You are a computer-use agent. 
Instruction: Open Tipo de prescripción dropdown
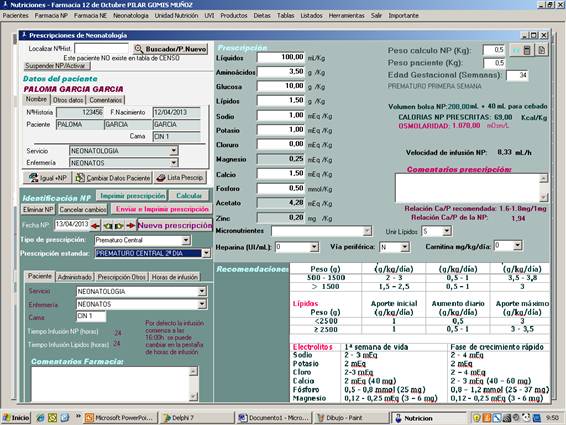coord(186,240)
